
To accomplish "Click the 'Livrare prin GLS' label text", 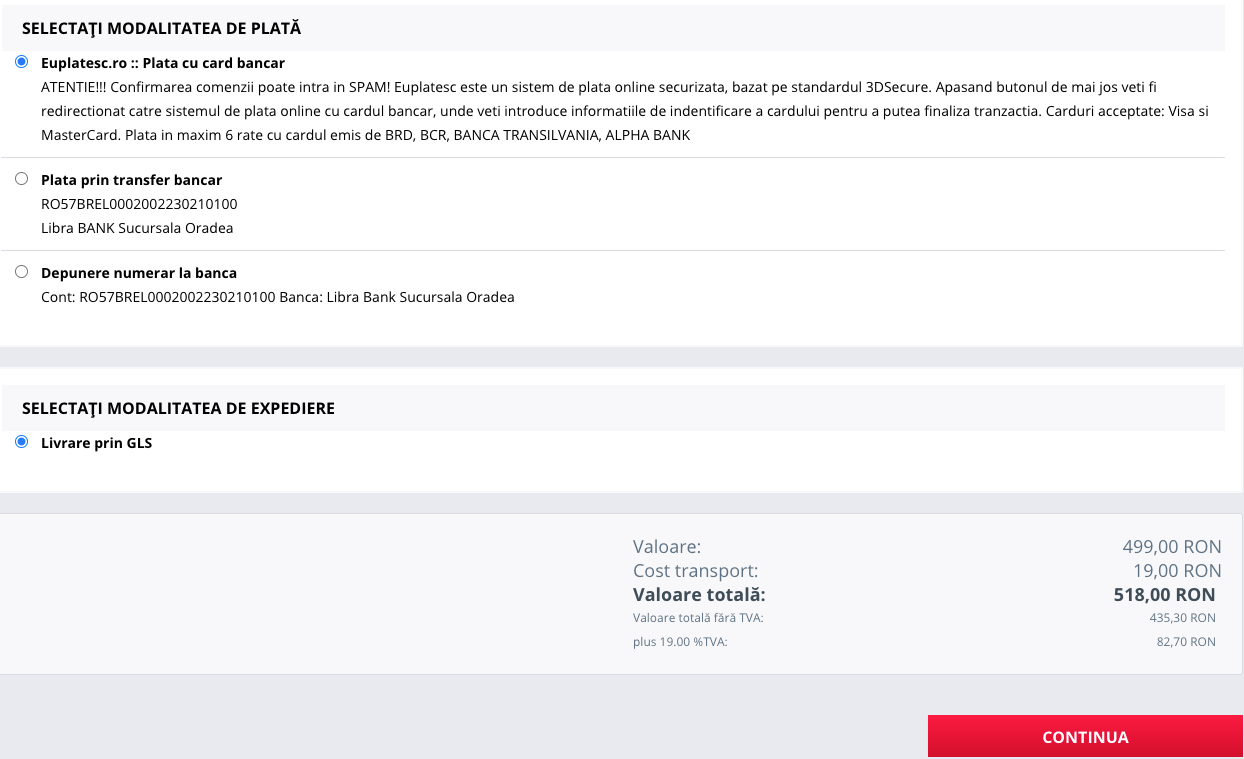I will click(x=96, y=443).
